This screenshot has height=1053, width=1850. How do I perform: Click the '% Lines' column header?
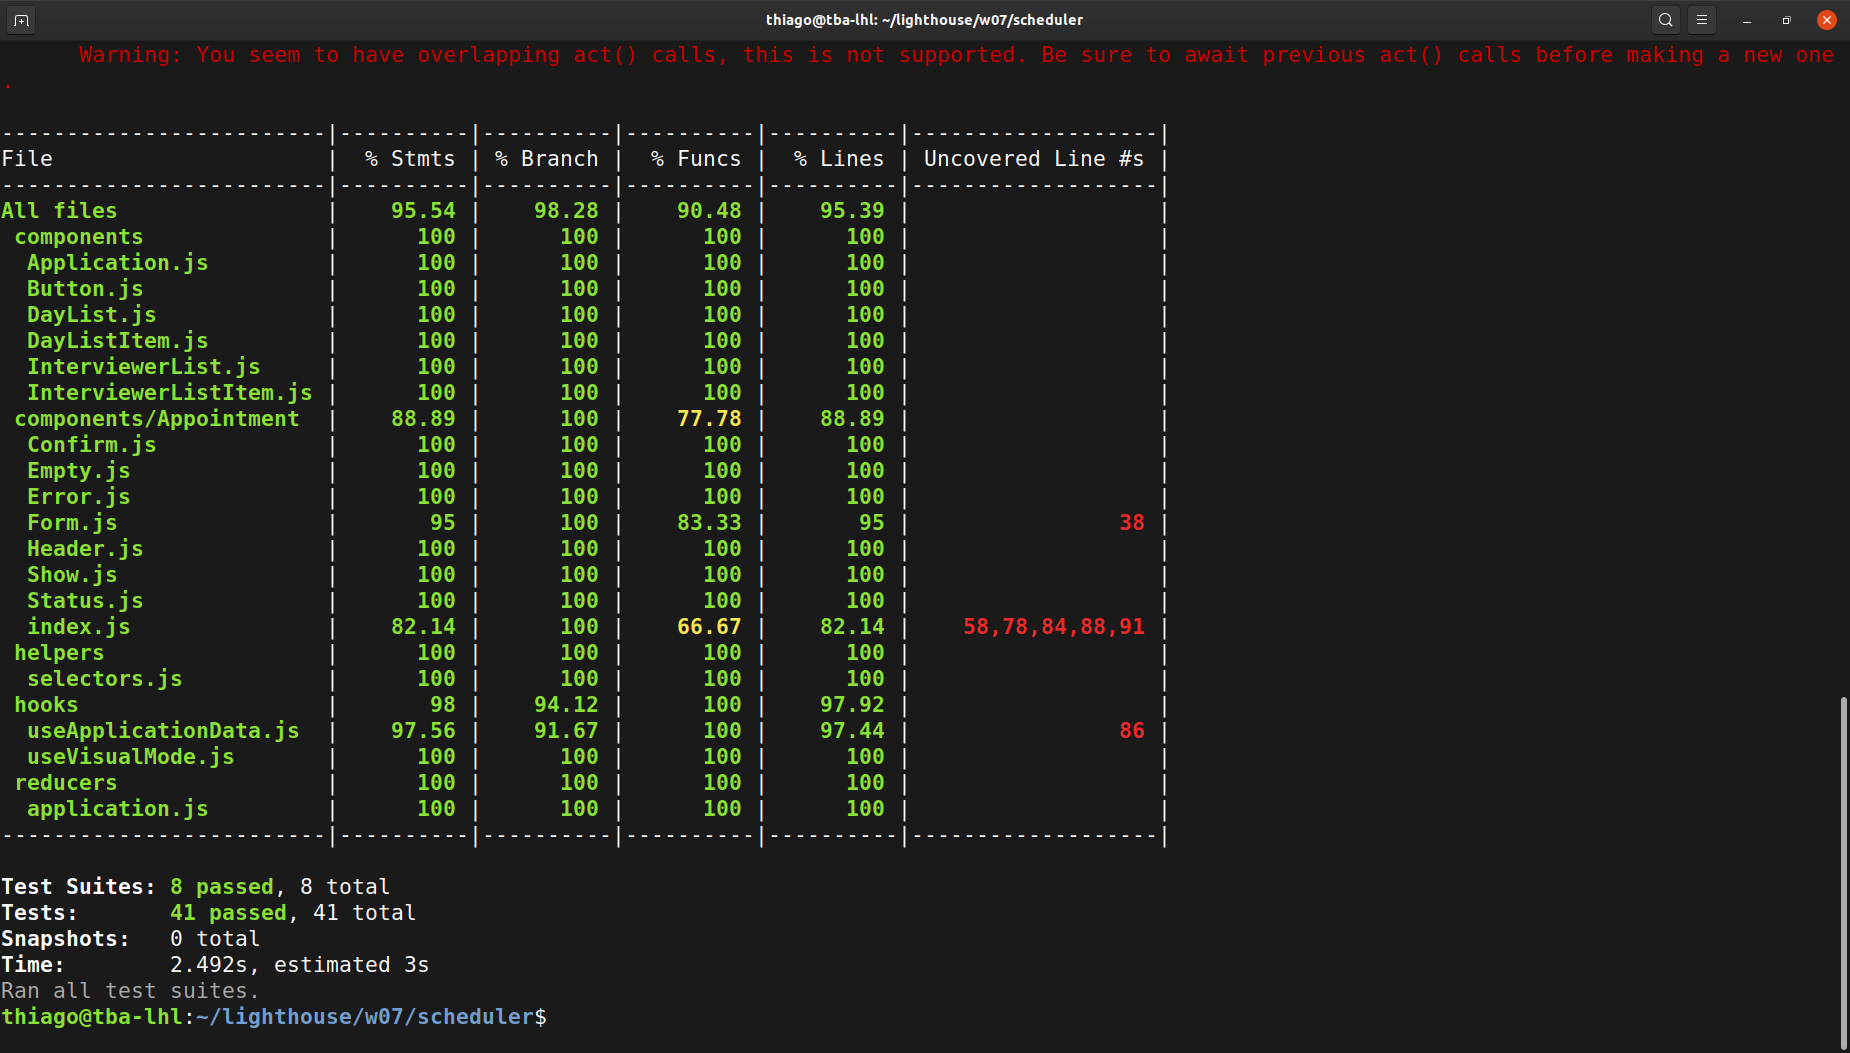click(839, 159)
